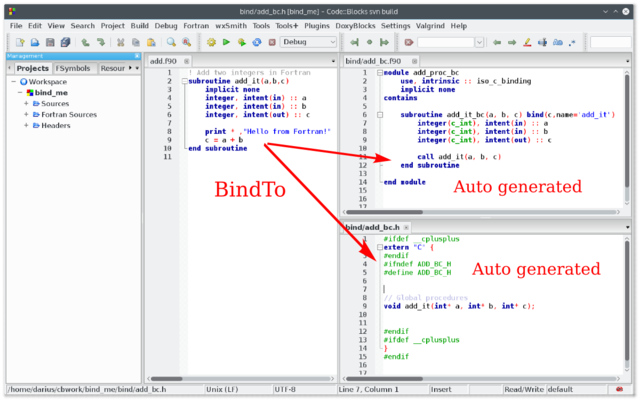Click the previous result left arrow icon

[x=497, y=42]
